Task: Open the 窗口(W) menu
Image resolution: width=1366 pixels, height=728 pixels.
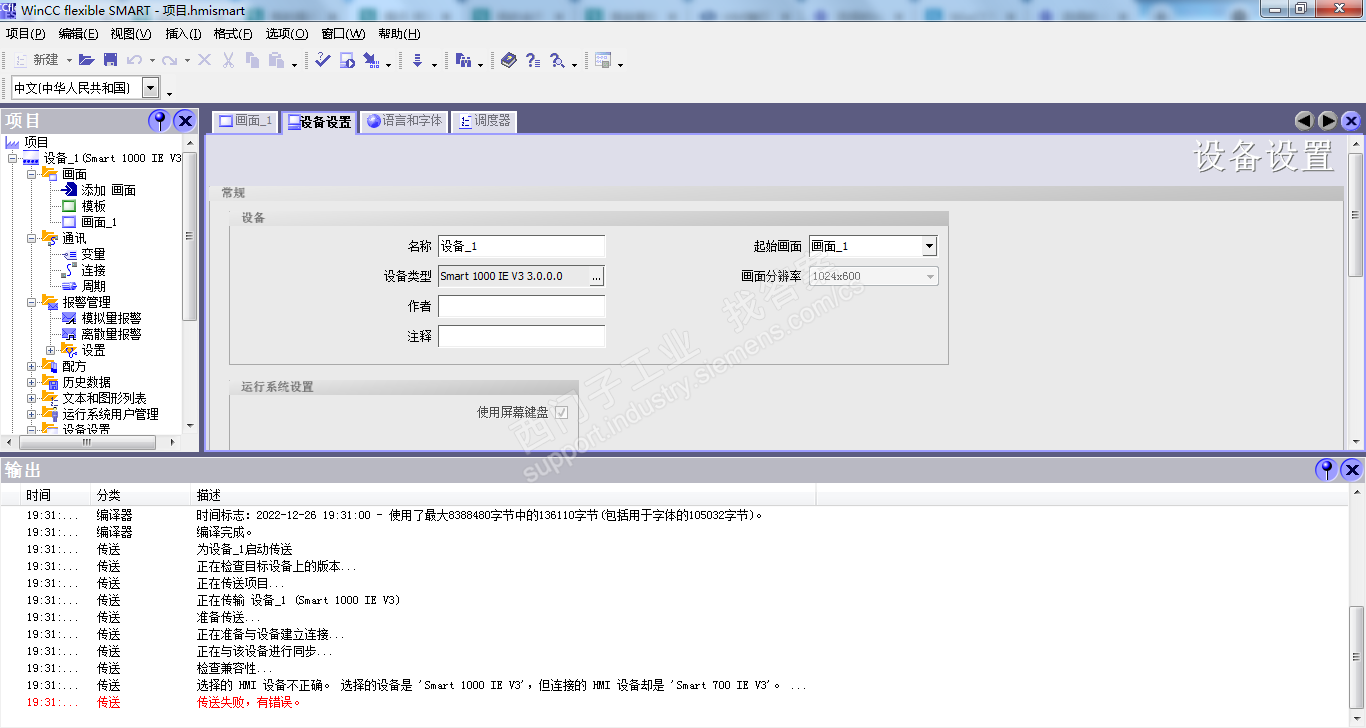Action: [343, 34]
